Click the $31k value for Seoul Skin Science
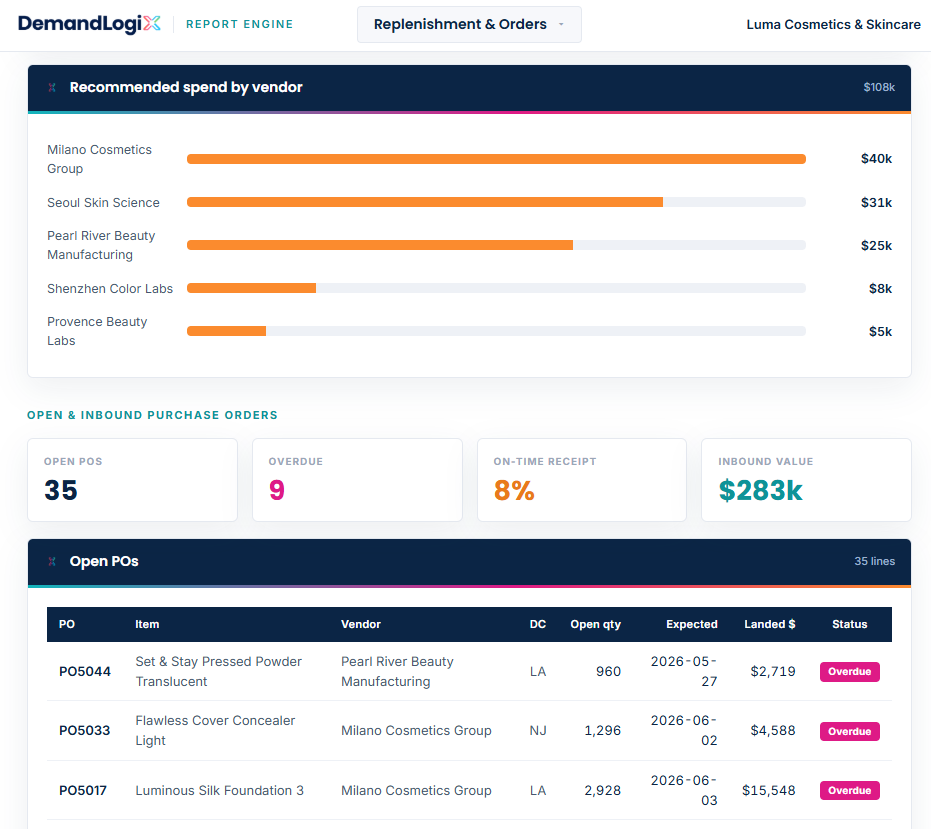This screenshot has height=829, width=931. 876,202
